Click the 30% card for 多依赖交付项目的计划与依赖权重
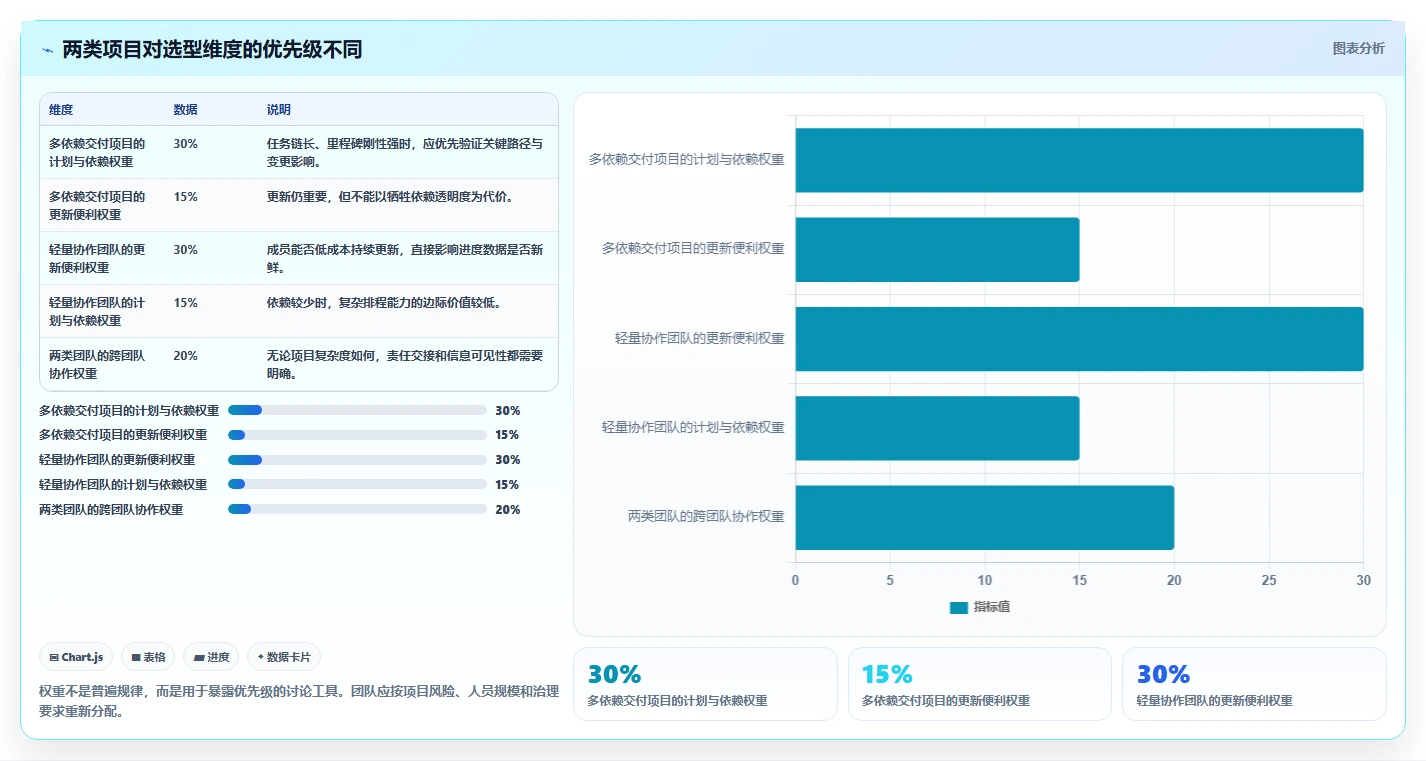1426x761 pixels. pyautogui.click(x=705, y=684)
